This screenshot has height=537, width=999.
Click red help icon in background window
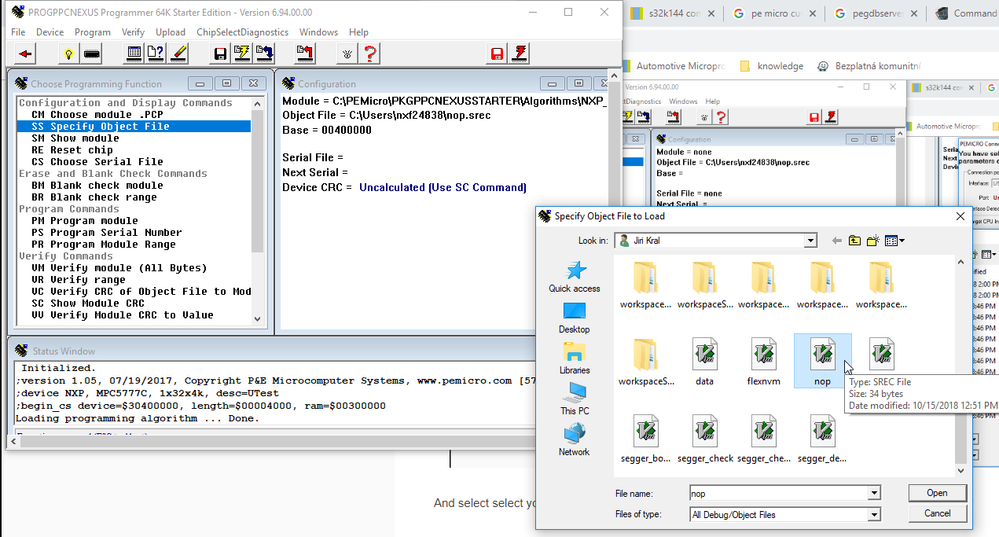[721, 117]
